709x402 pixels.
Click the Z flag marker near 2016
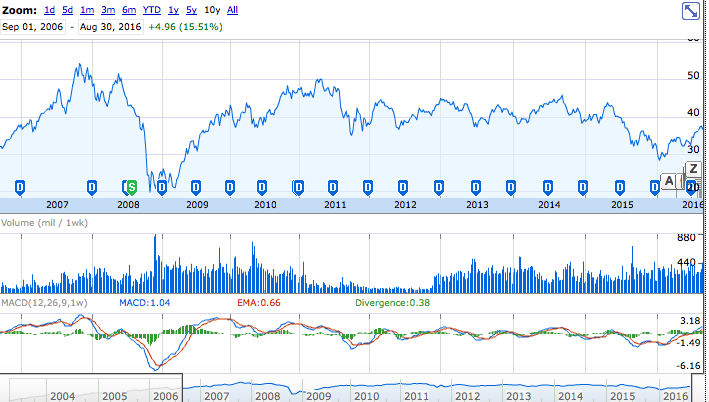(693, 170)
